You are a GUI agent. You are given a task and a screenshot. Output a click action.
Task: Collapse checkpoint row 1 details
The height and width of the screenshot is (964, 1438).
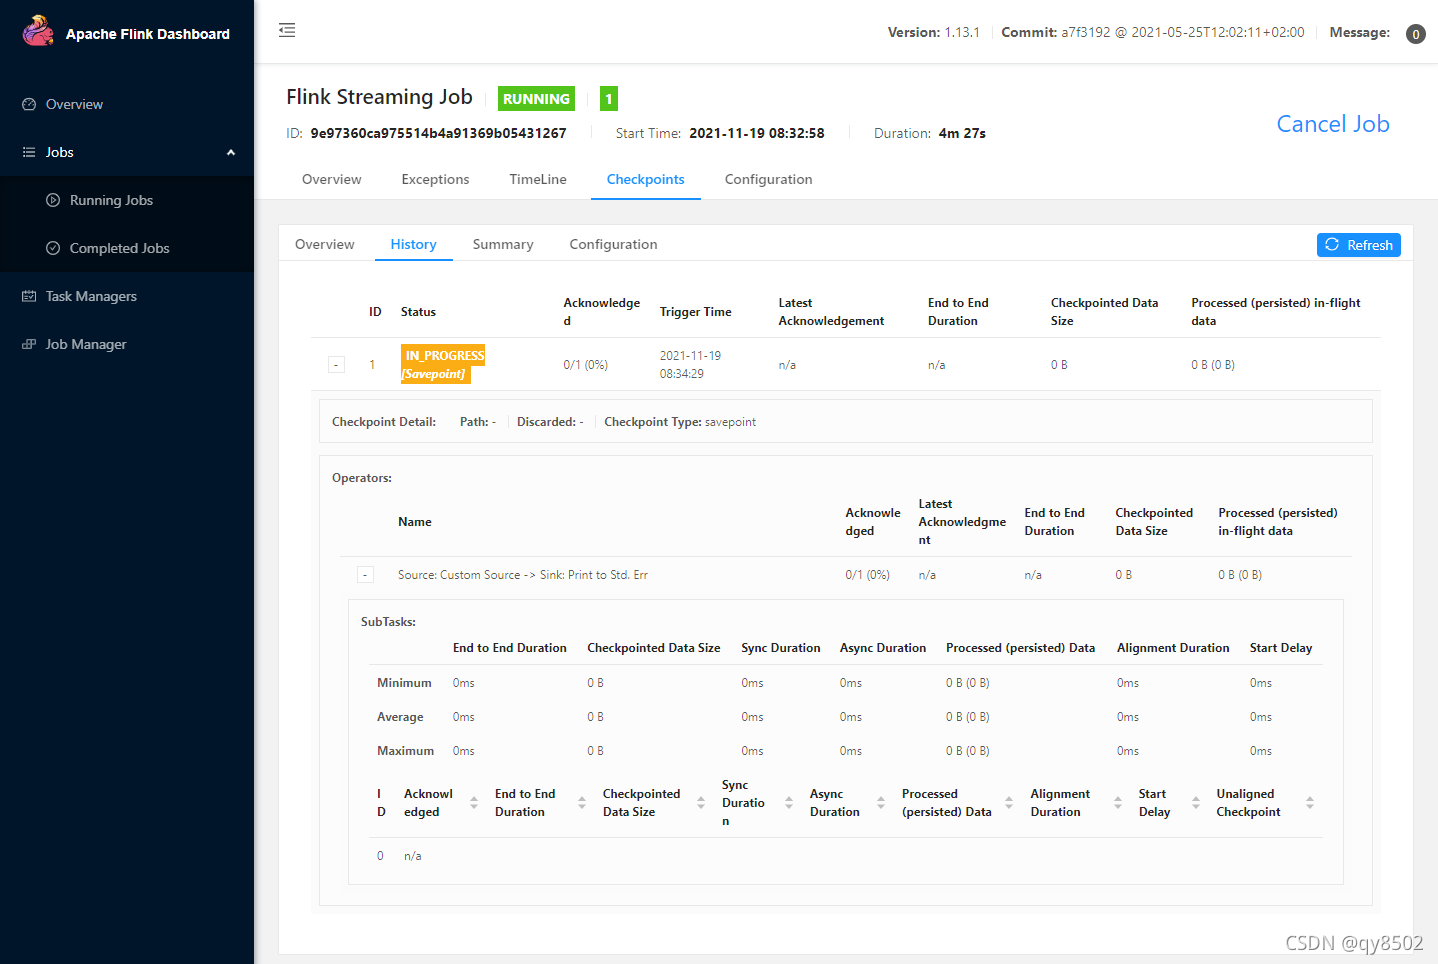337,365
